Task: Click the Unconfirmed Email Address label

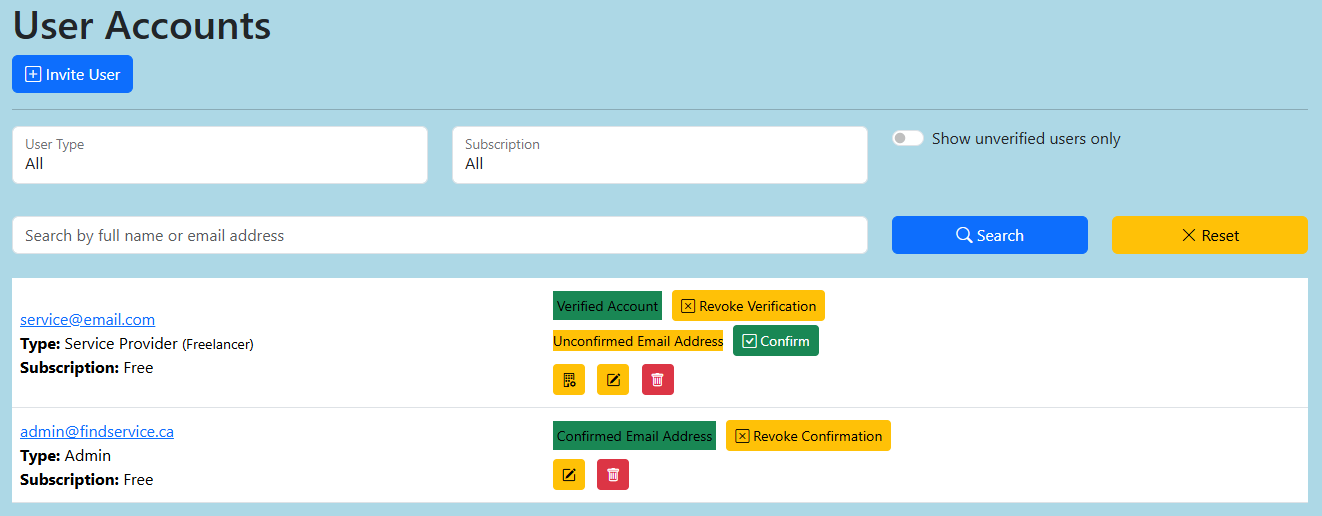Action: [638, 341]
